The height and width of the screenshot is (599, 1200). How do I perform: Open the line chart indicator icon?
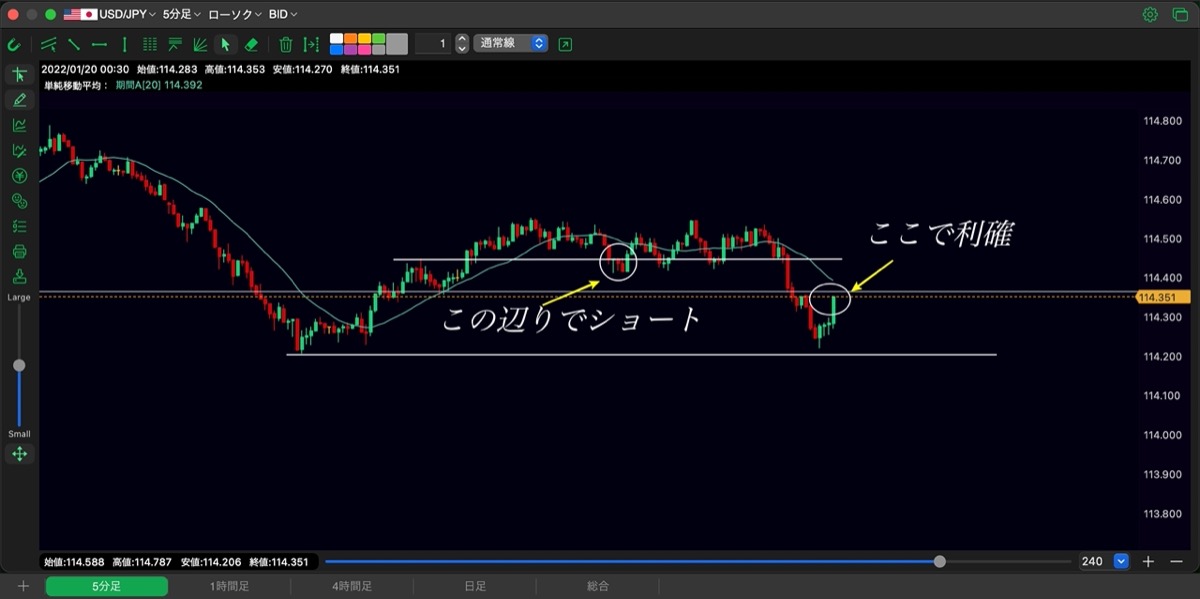[19, 125]
